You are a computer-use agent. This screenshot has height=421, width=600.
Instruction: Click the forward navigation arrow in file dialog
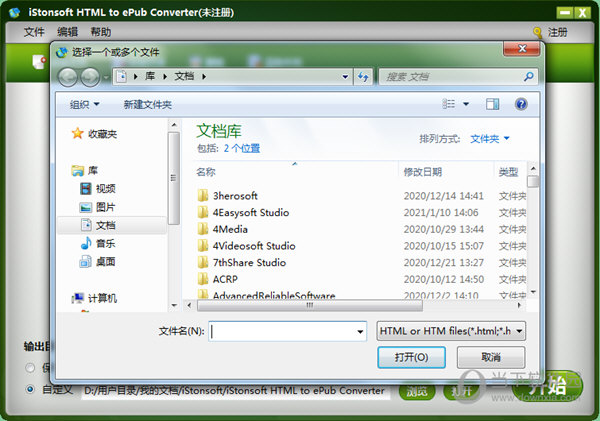pyautogui.click(x=90, y=77)
